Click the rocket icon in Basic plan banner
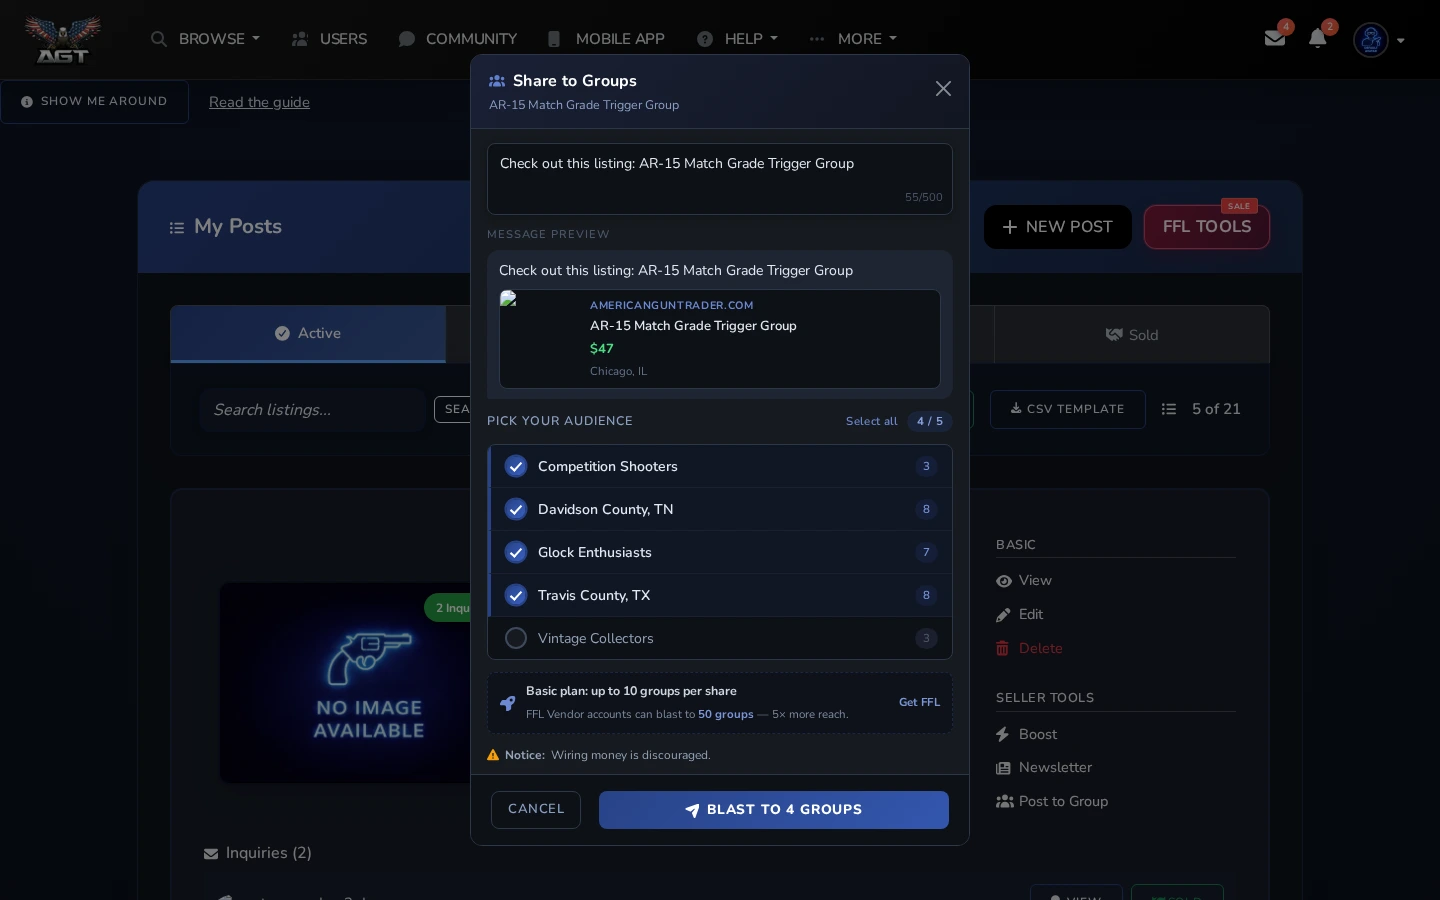Screen dimensions: 1440x900 coord(508,703)
